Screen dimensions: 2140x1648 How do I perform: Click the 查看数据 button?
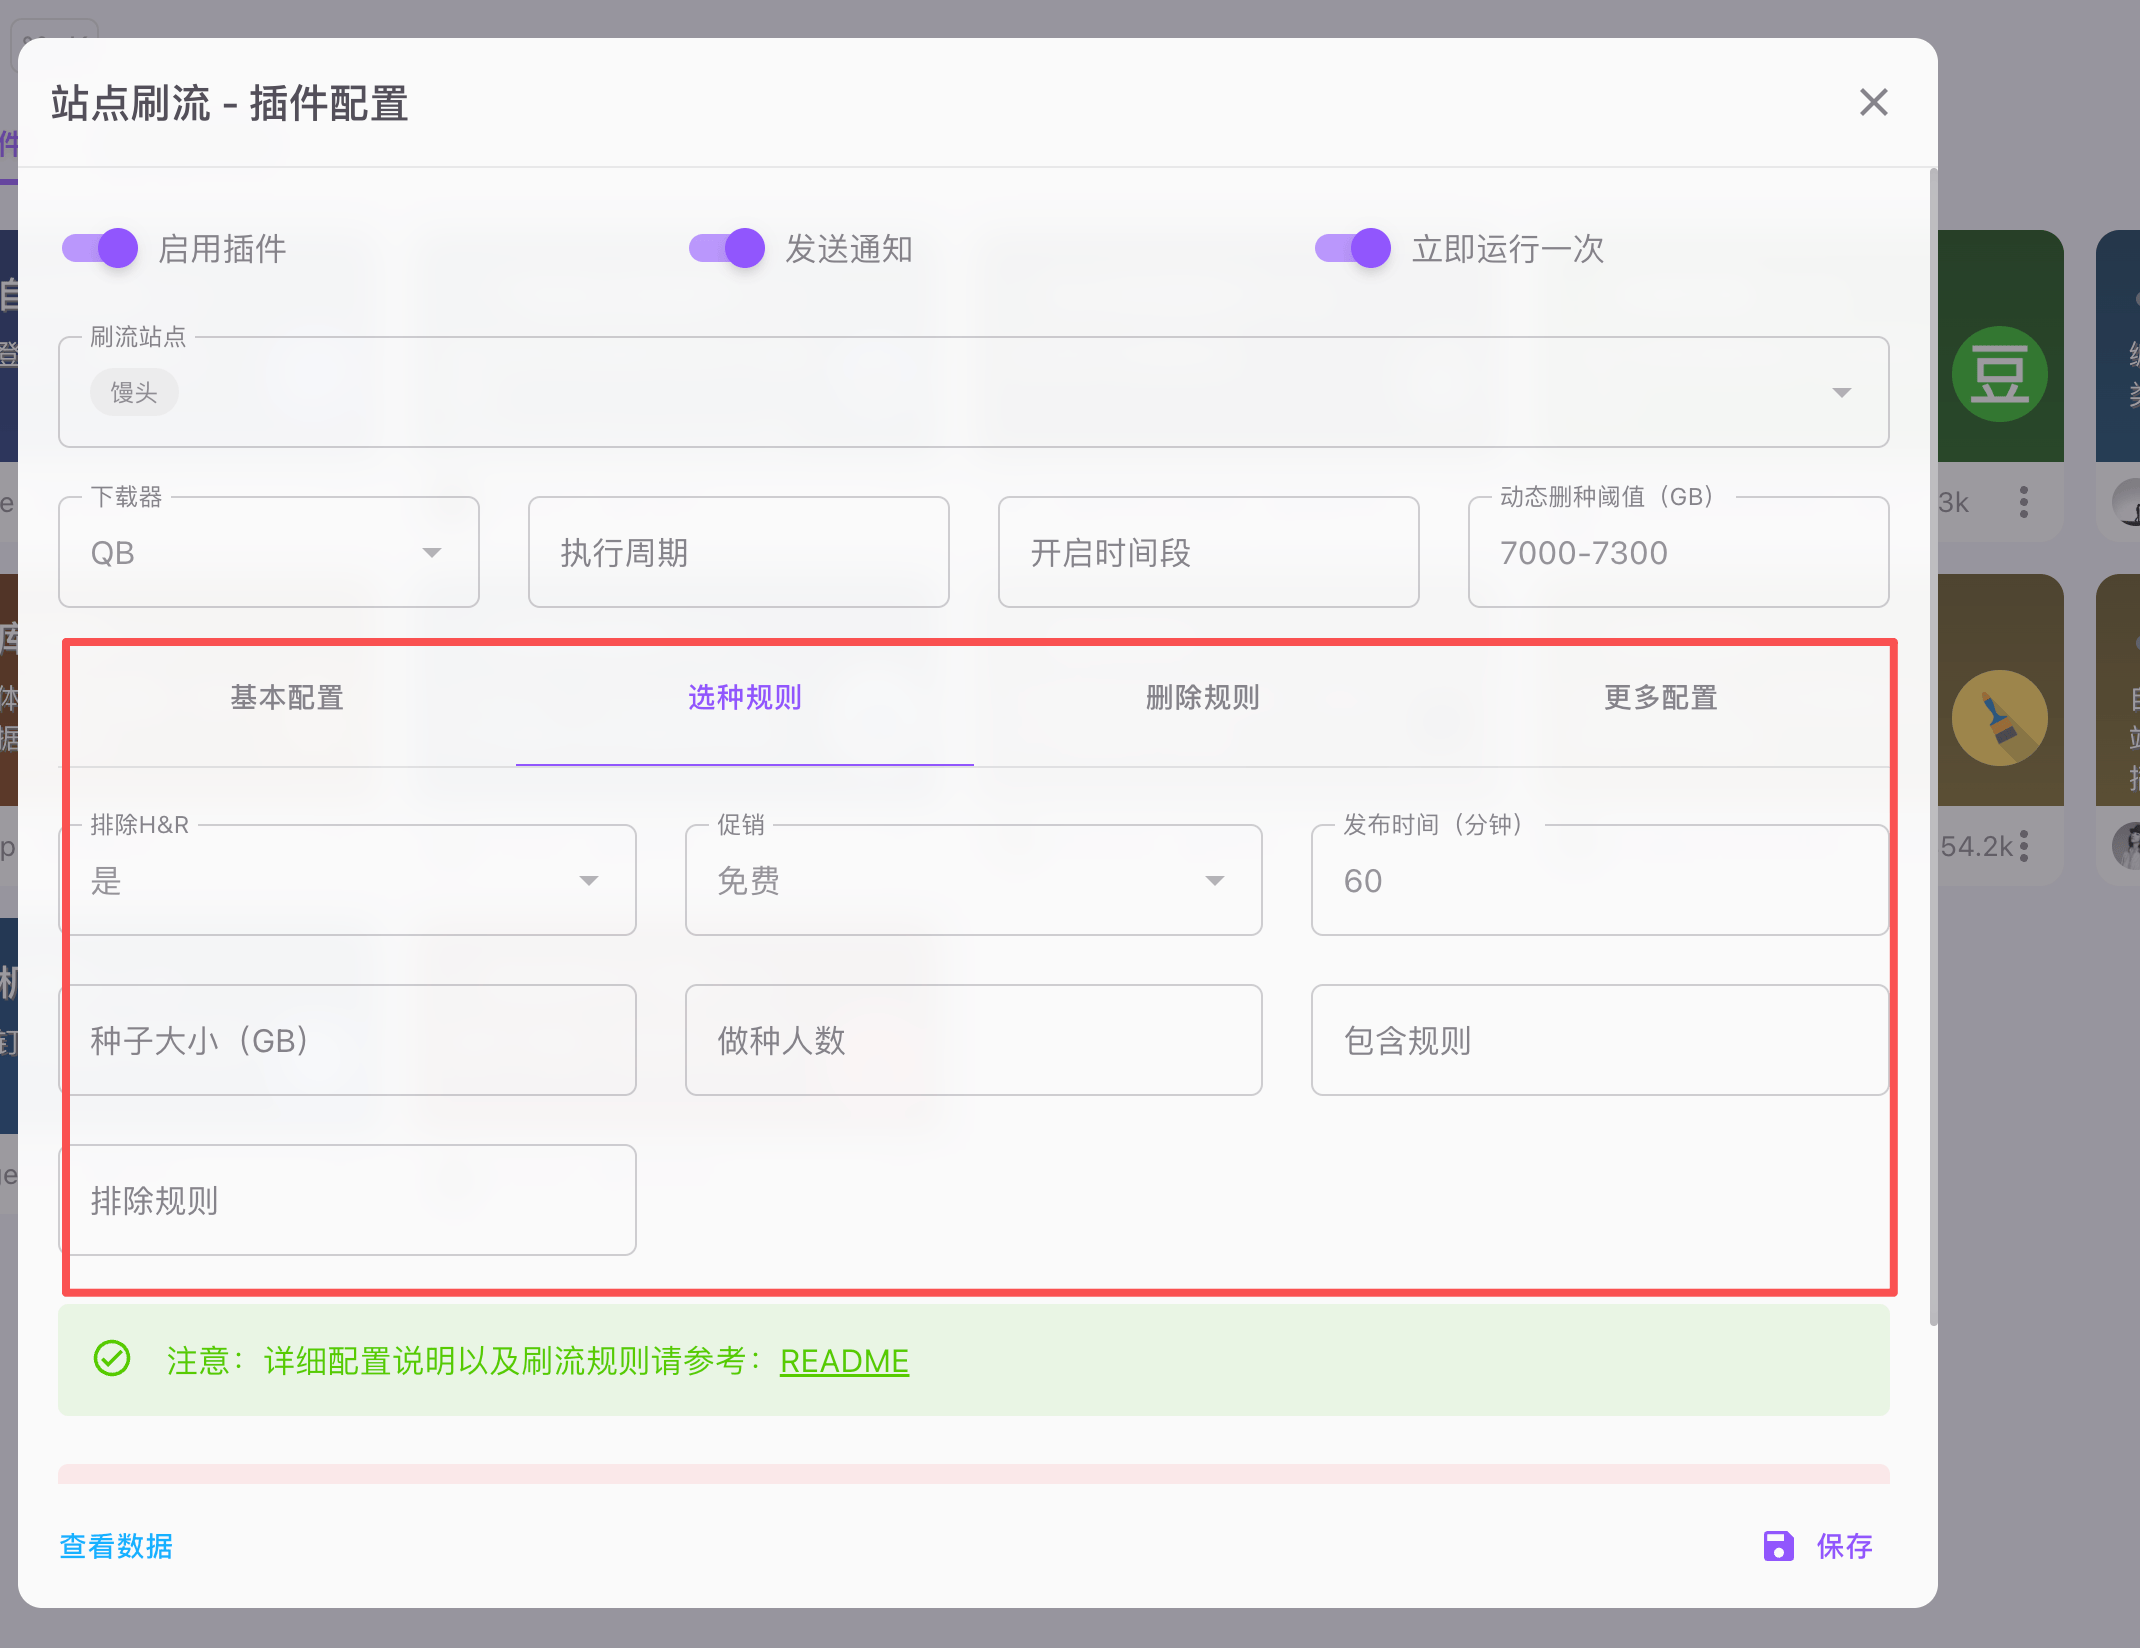[116, 1546]
